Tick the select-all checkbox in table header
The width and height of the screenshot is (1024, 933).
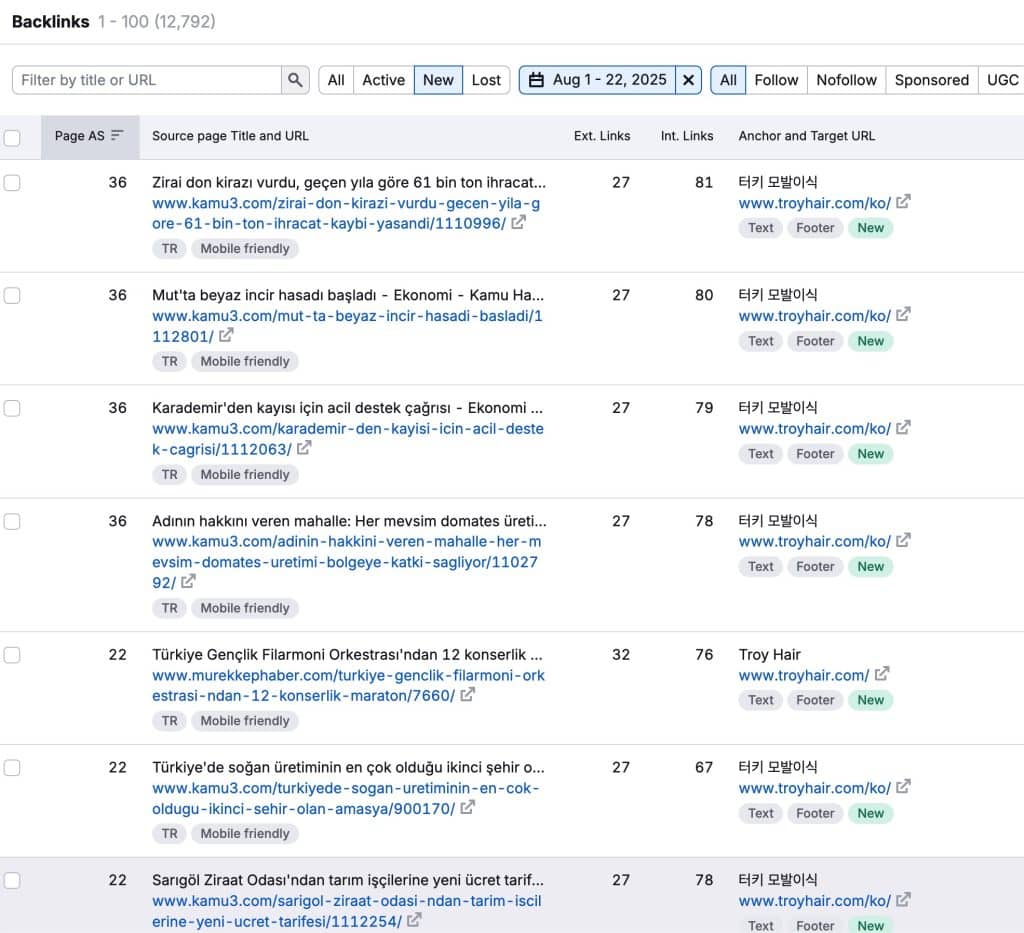click(12, 138)
